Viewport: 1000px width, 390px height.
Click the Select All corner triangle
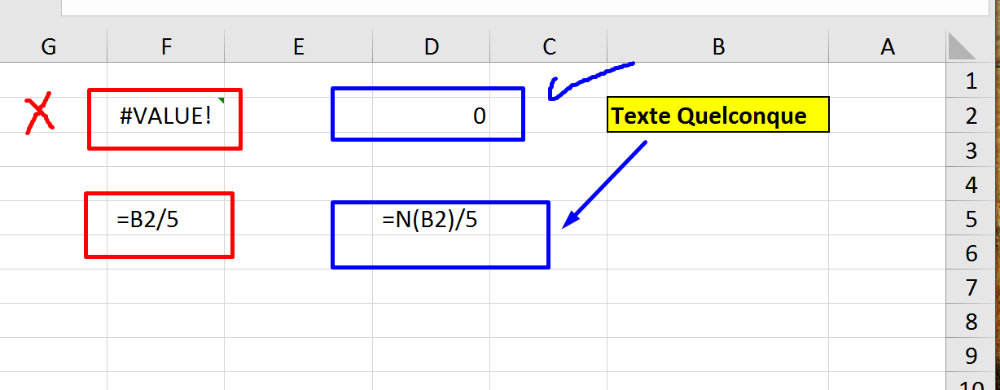[x=962, y=47]
